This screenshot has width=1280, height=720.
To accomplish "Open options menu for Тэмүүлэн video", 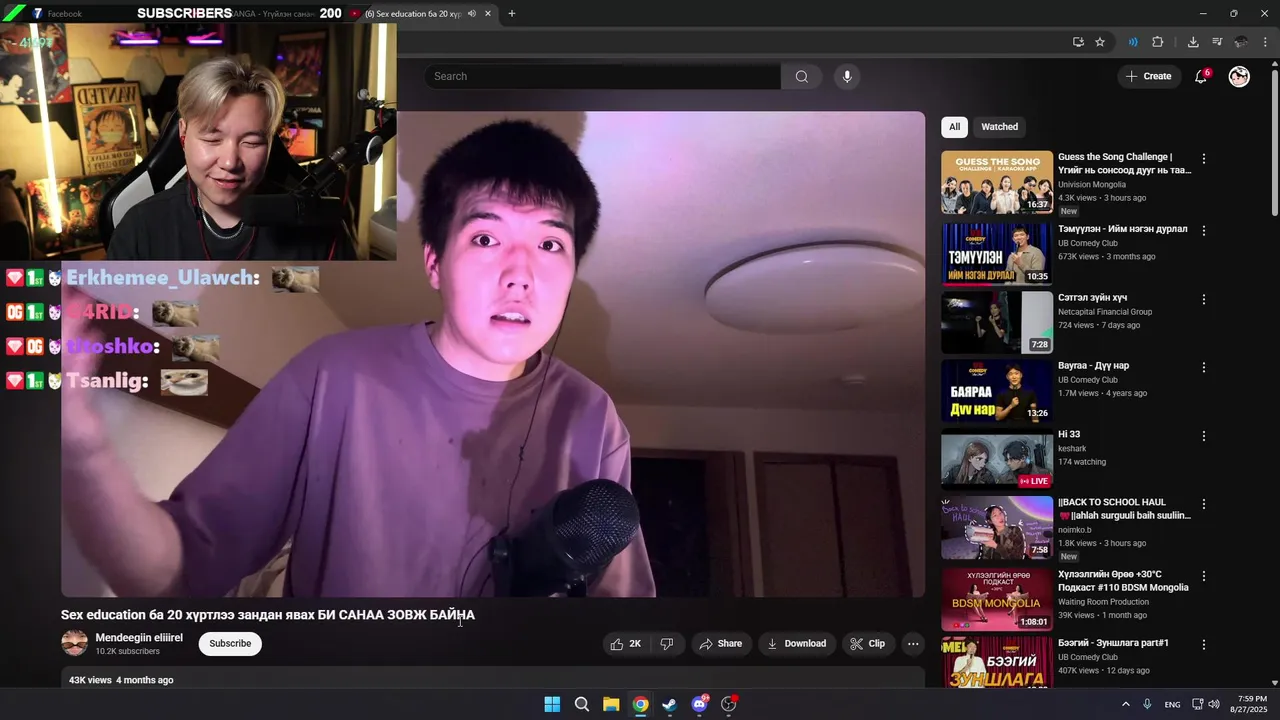I will 1204,231.
